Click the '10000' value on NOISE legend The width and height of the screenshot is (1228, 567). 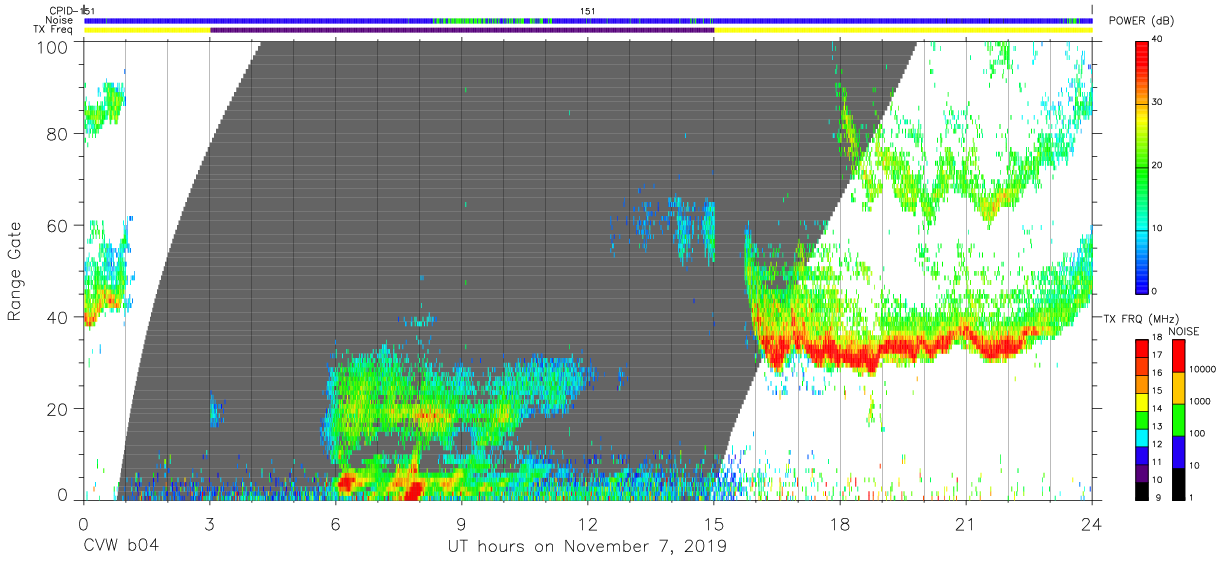(1204, 369)
